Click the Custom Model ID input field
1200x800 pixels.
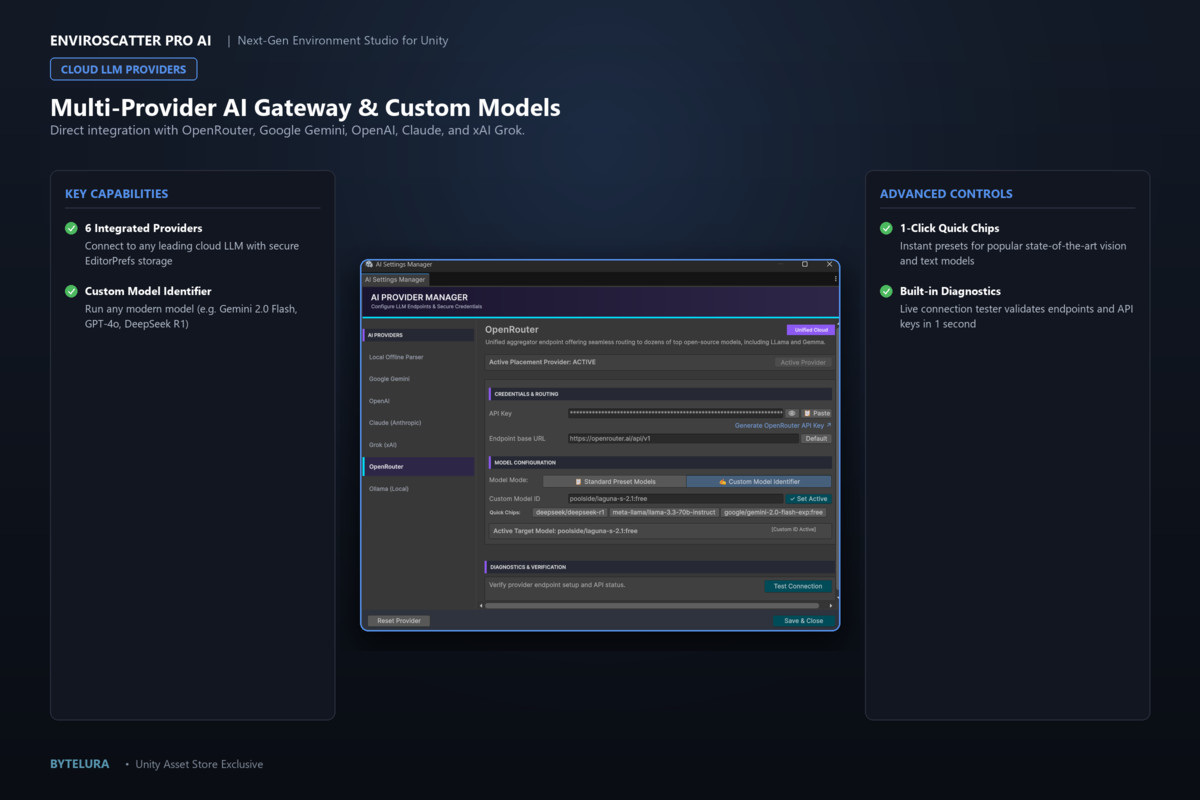click(675, 498)
